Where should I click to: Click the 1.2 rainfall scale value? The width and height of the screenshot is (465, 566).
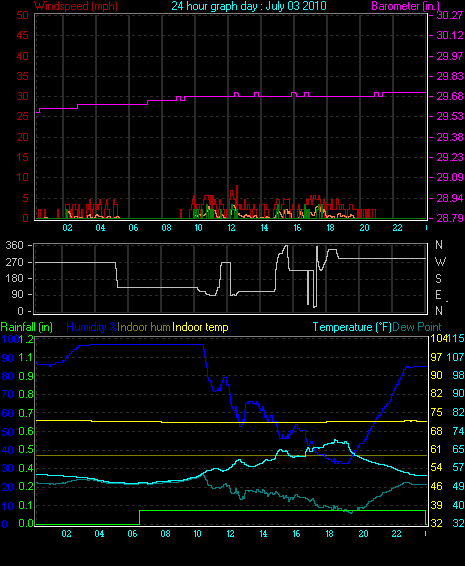[x=26, y=339]
